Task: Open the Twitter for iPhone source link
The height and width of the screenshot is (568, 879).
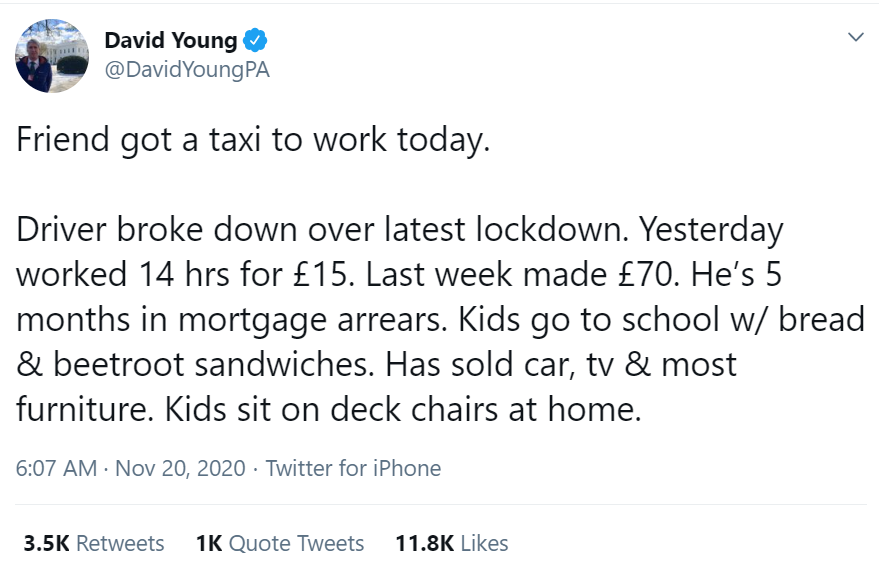Action: pyautogui.click(x=353, y=468)
